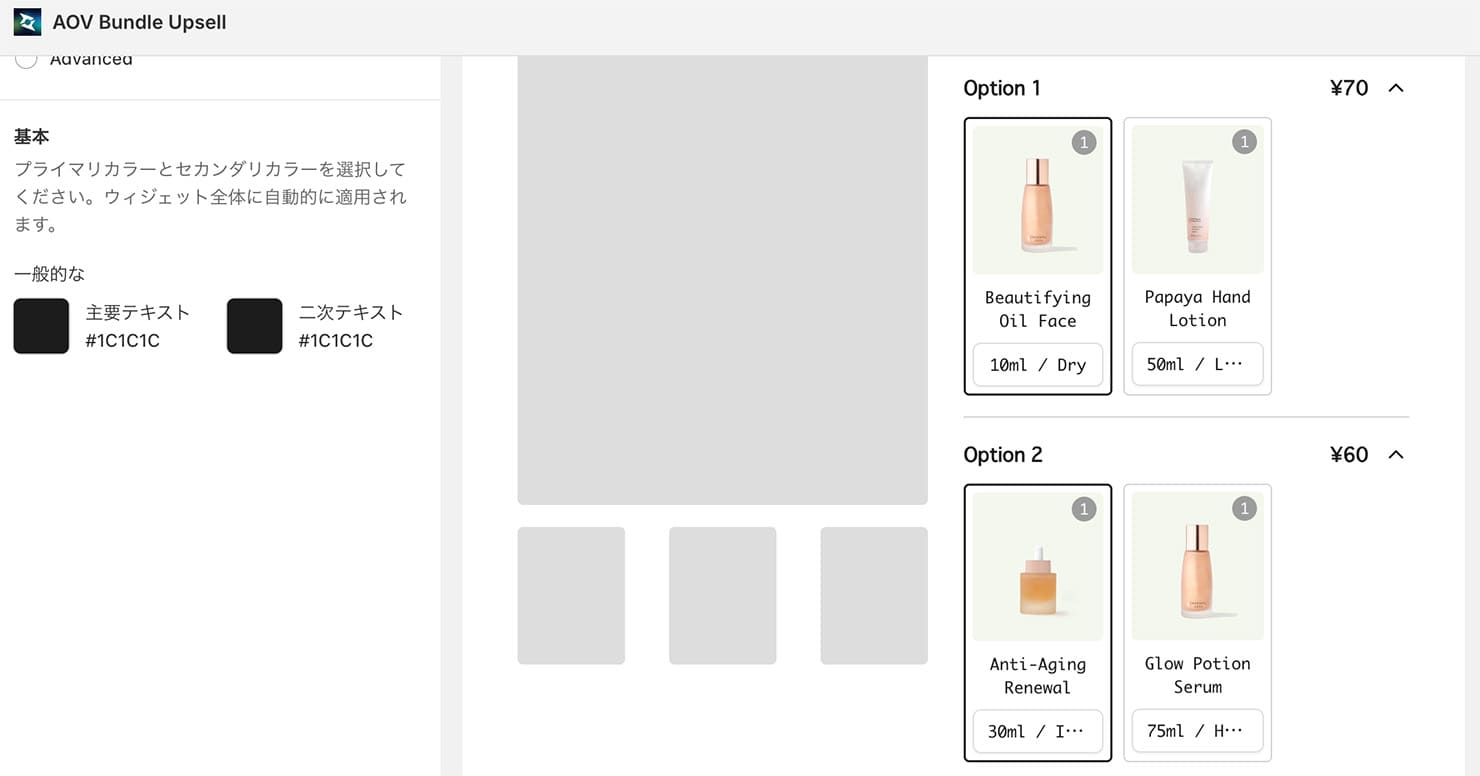The height and width of the screenshot is (776, 1480).
Task: Select the first small gallery thumbnail placeholder
Action: point(571,595)
